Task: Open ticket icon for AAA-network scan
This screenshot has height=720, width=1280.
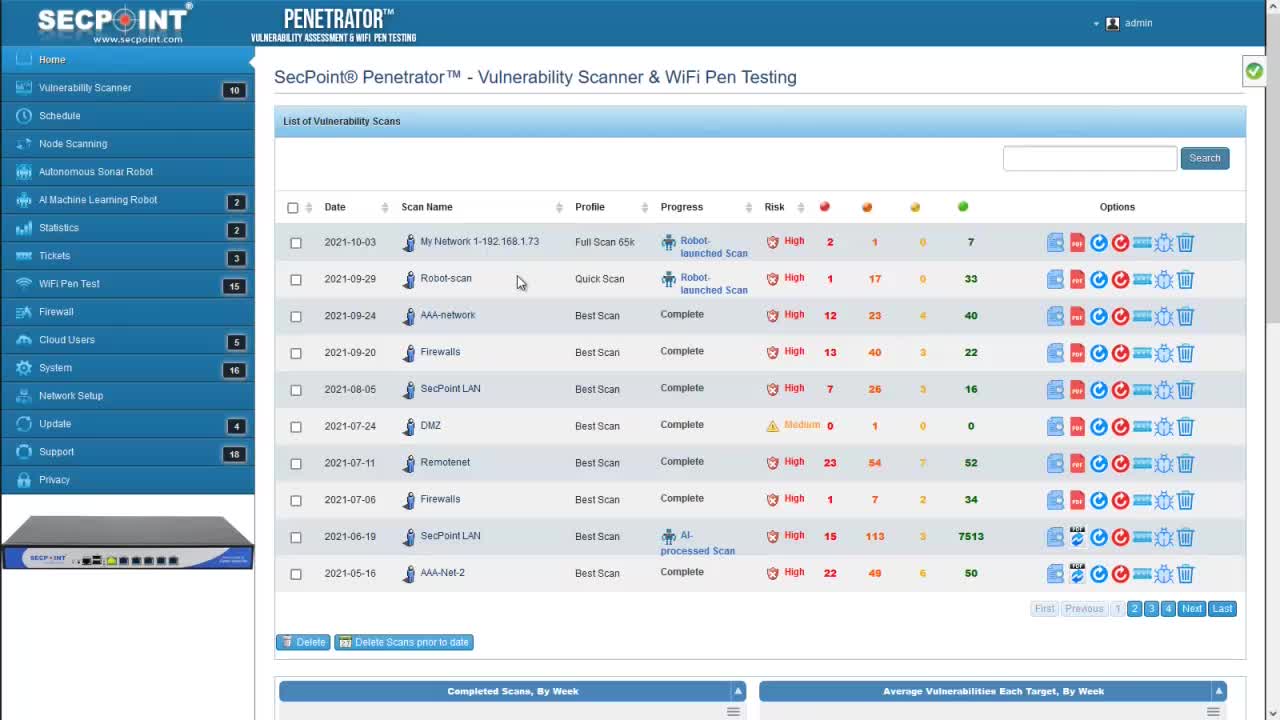Action: [x=1142, y=317]
